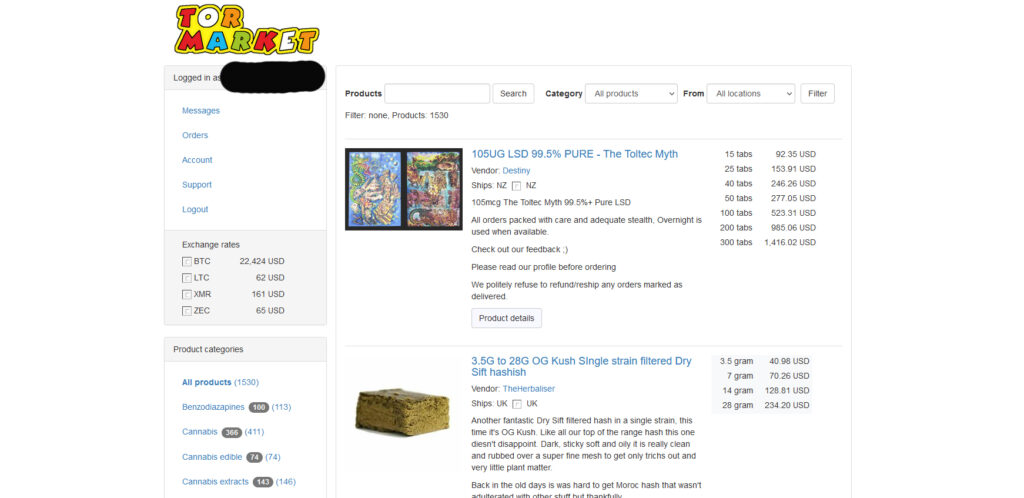The height and width of the screenshot is (498, 1024).
Task: Click the hashish block product thumbnail
Action: tap(403, 412)
